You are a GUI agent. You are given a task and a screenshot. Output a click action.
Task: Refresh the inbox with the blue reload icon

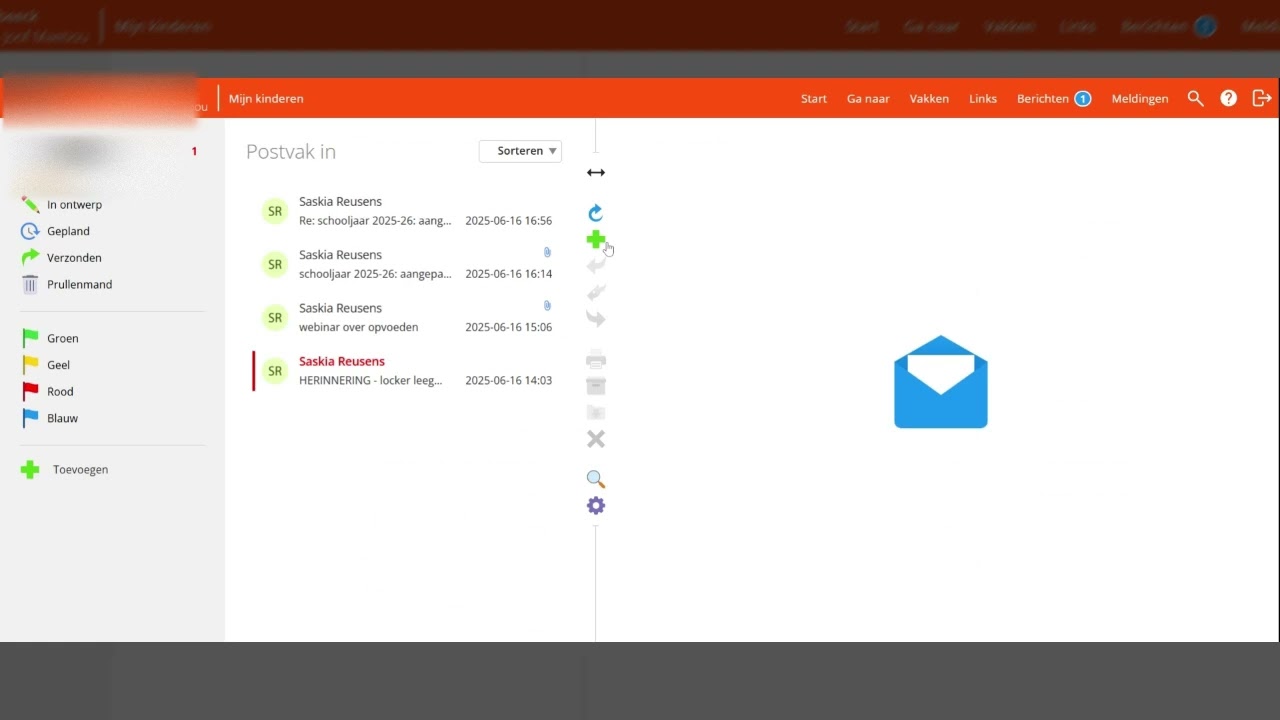(x=596, y=213)
